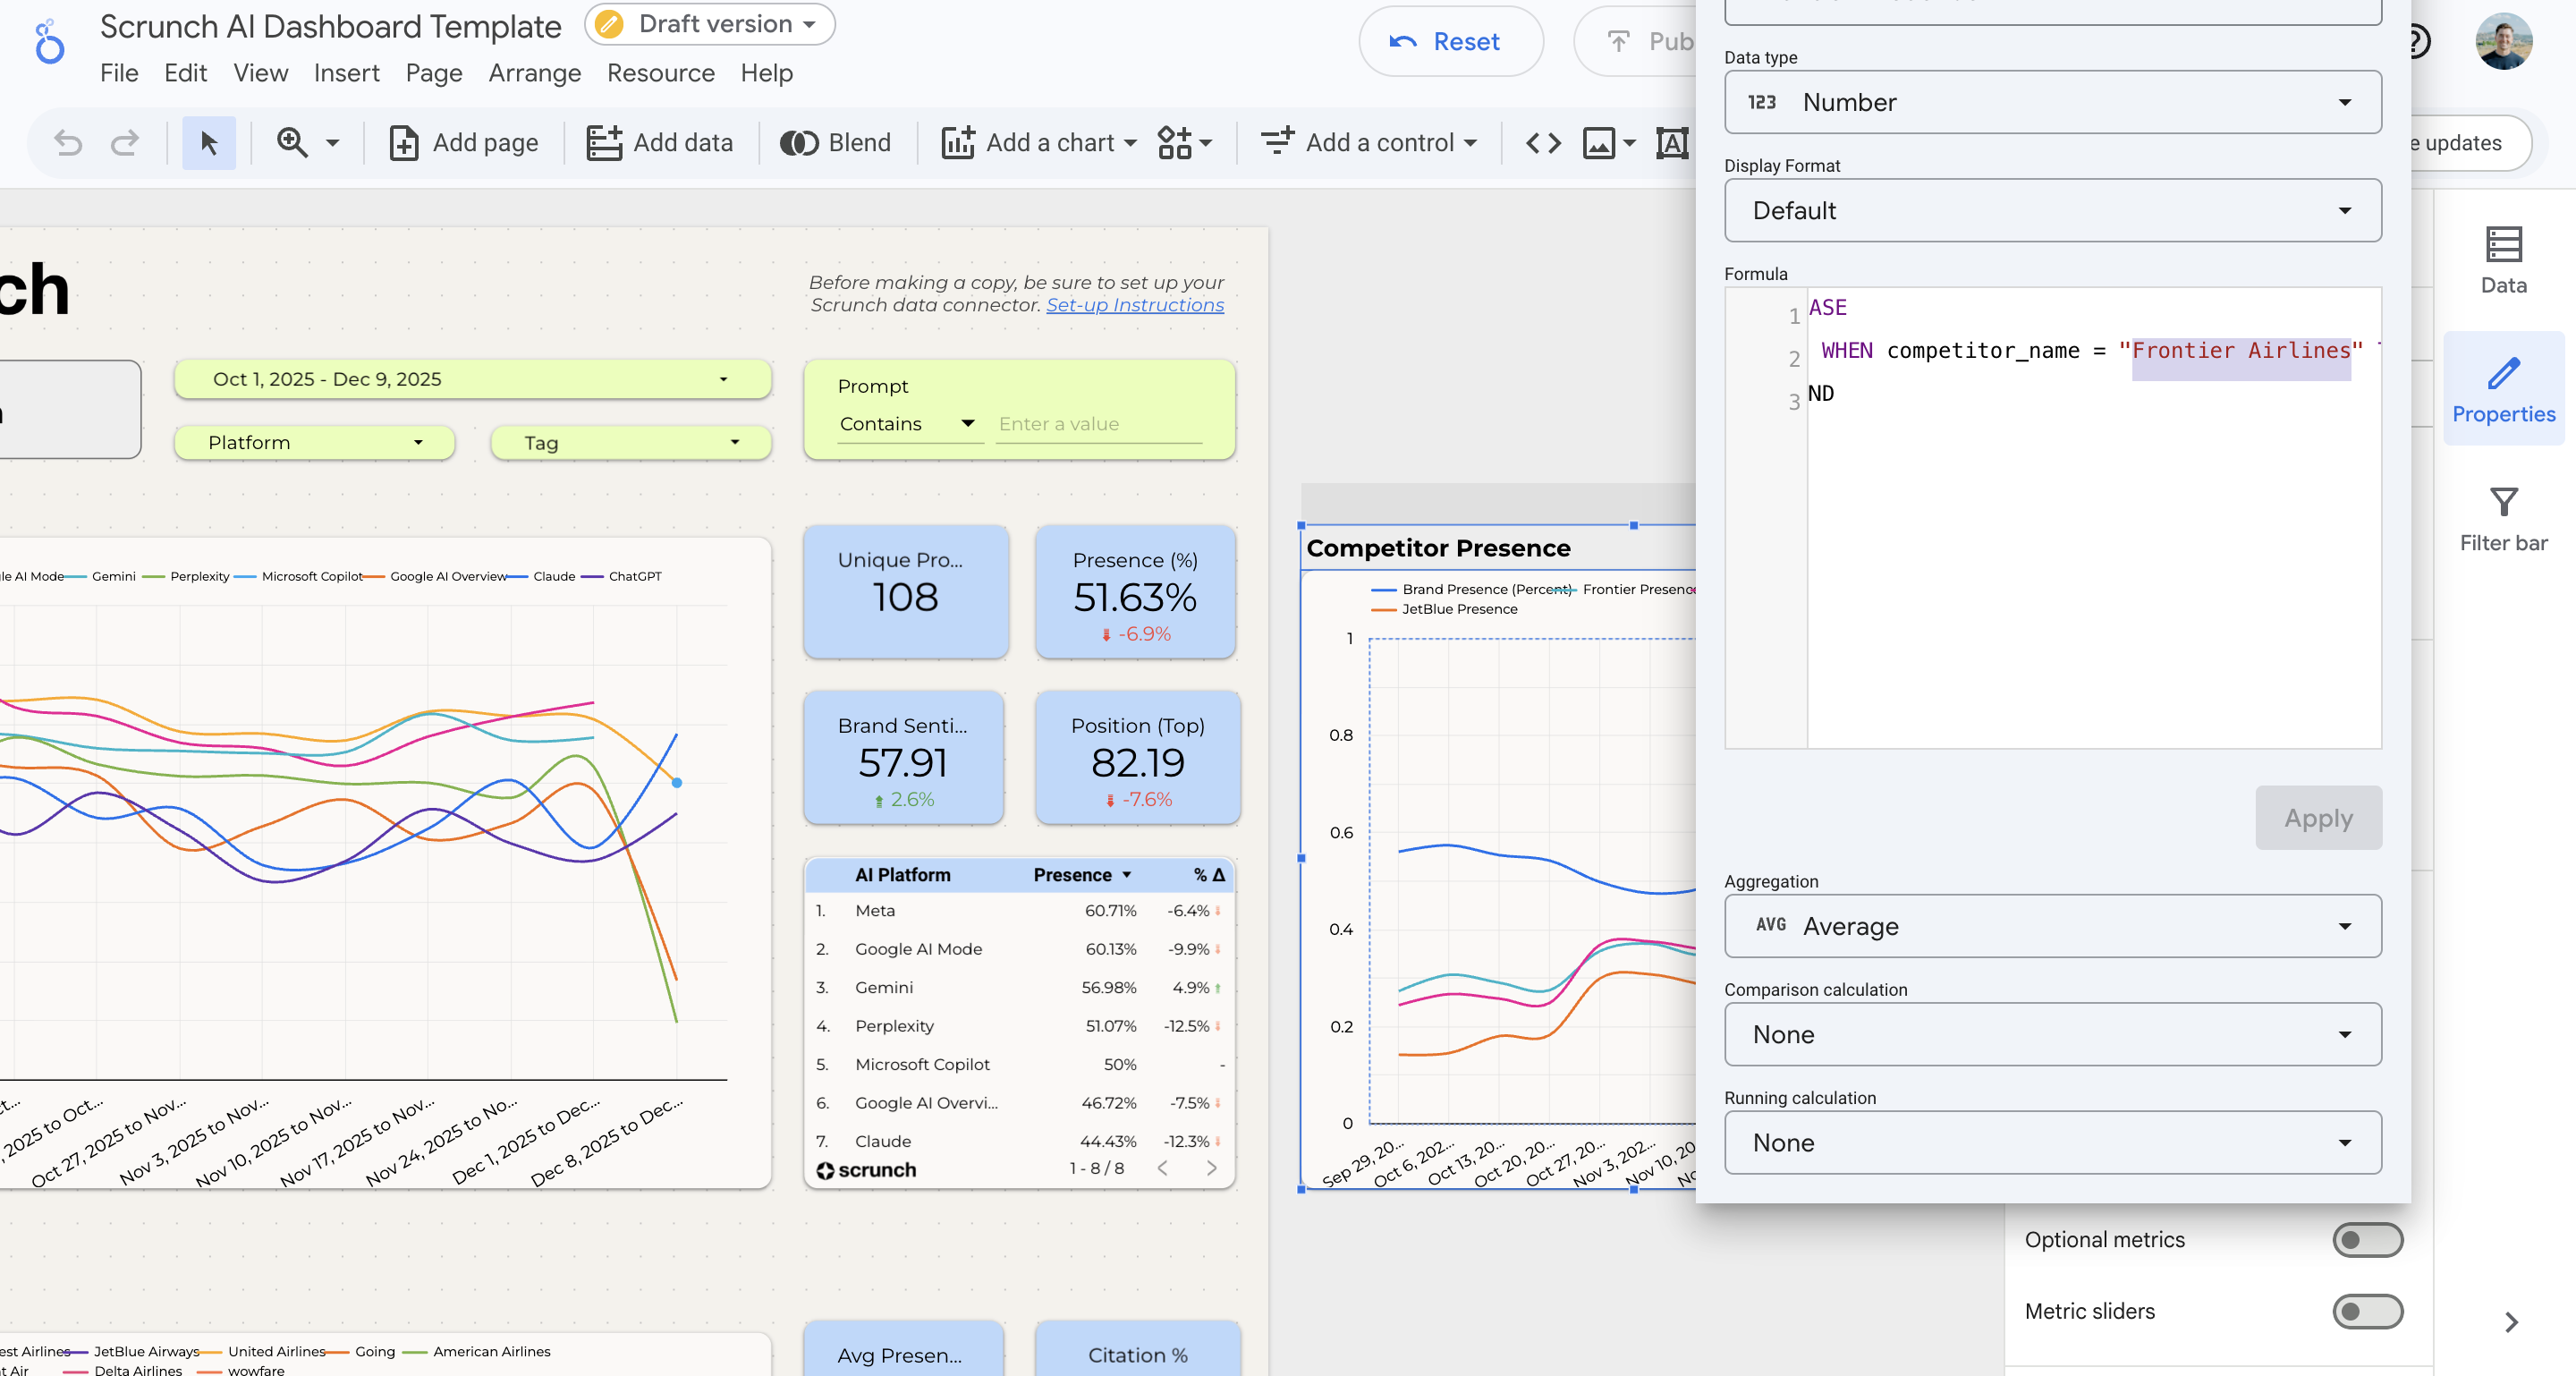Click the redo arrow icon
This screenshot has height=1376, width=2576.
(x=125, y=143)
